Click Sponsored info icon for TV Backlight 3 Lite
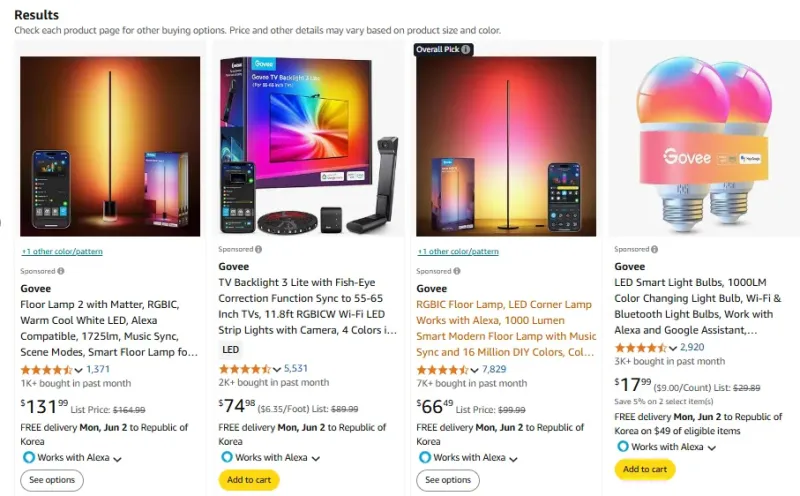This screenshot has width=800, height=496. tap(258, 249)
